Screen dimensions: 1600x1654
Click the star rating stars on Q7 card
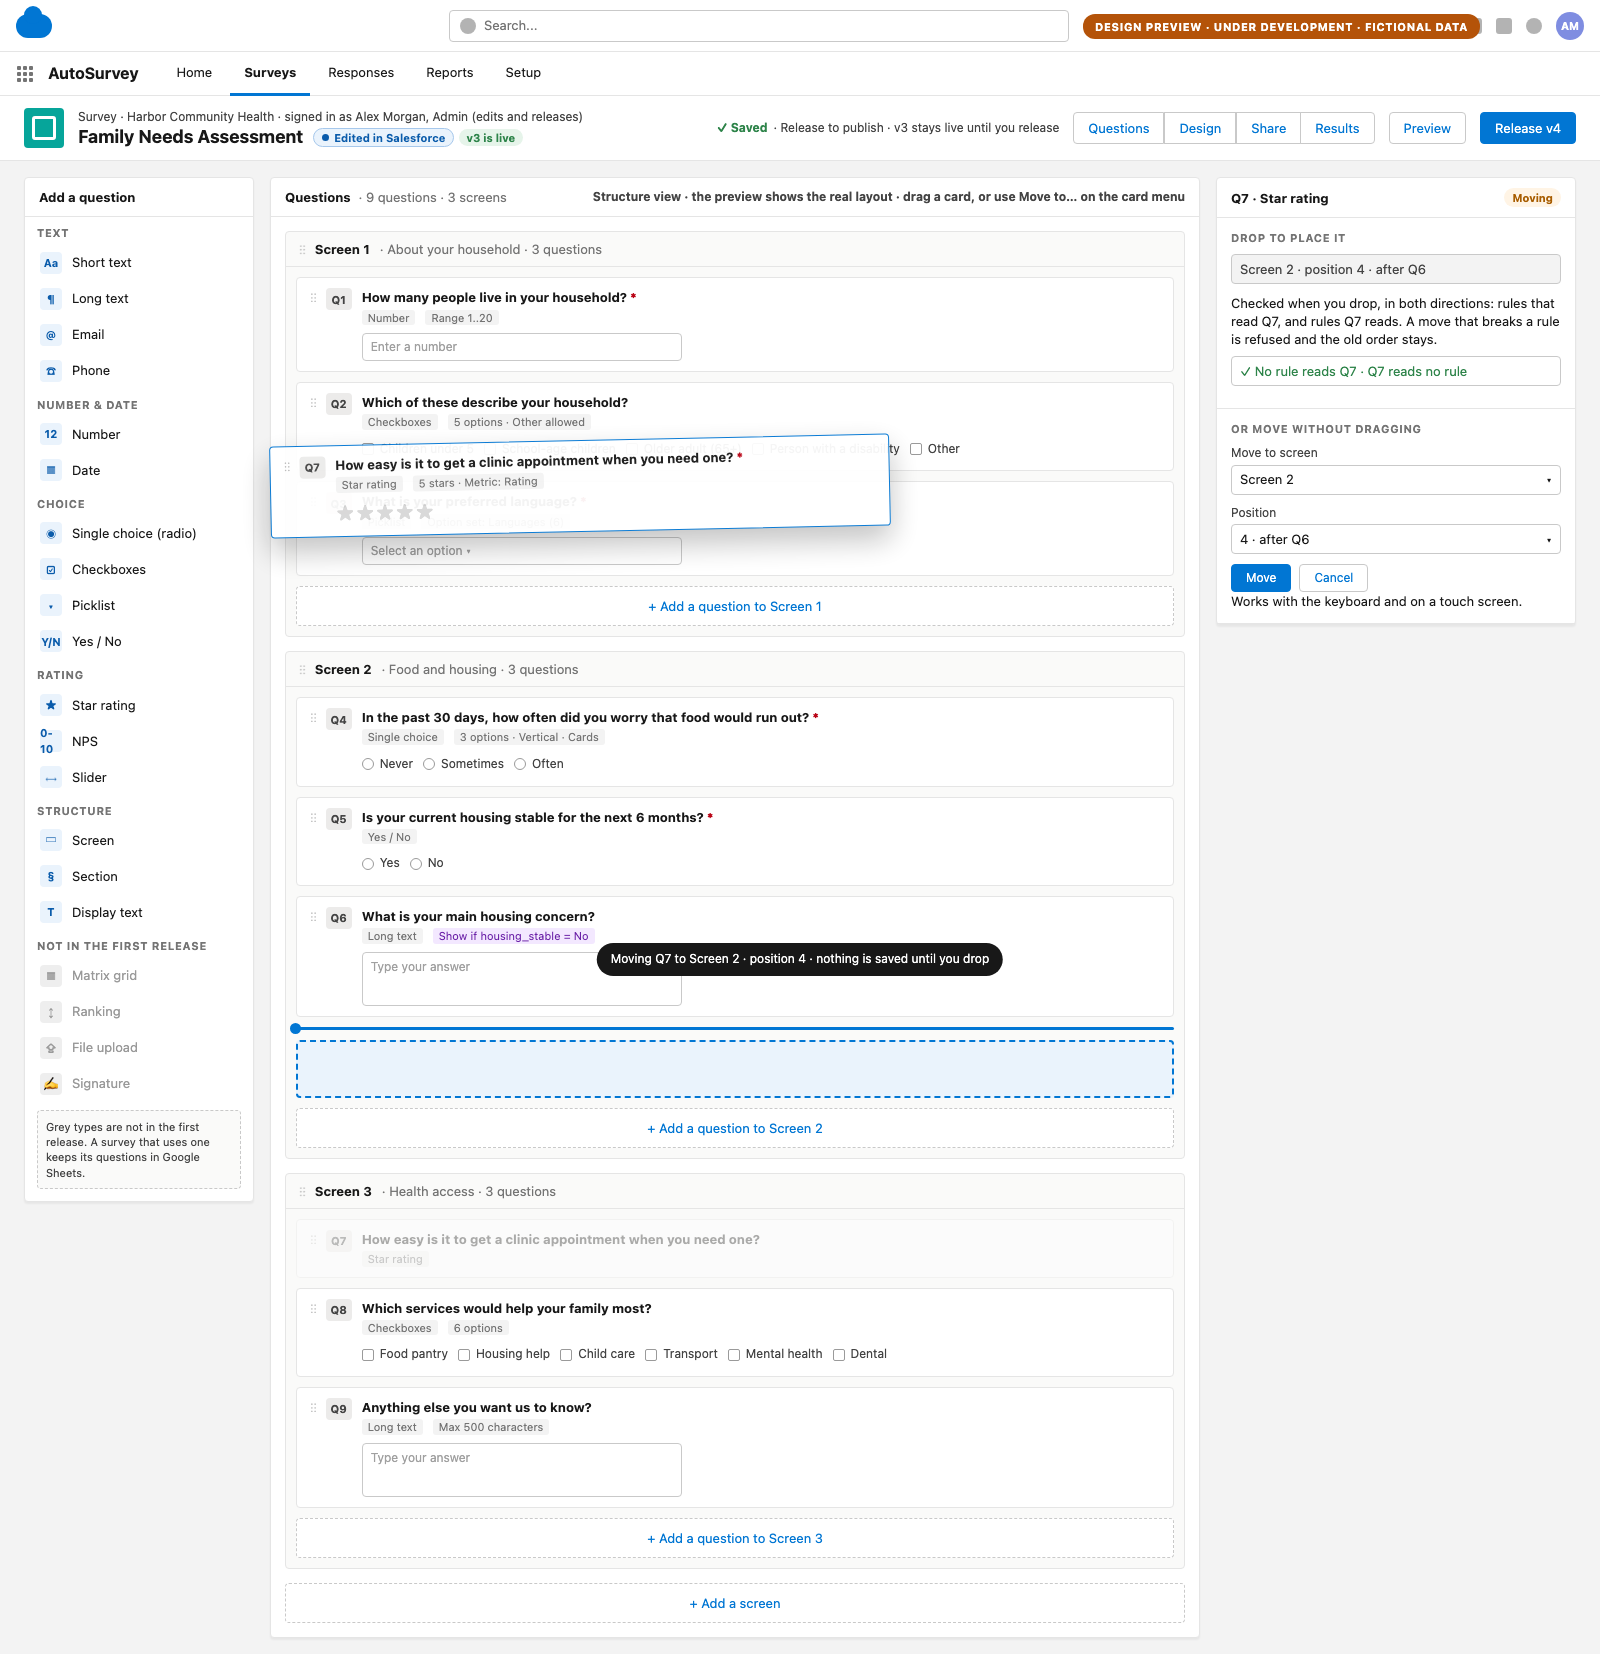[385, 513]
